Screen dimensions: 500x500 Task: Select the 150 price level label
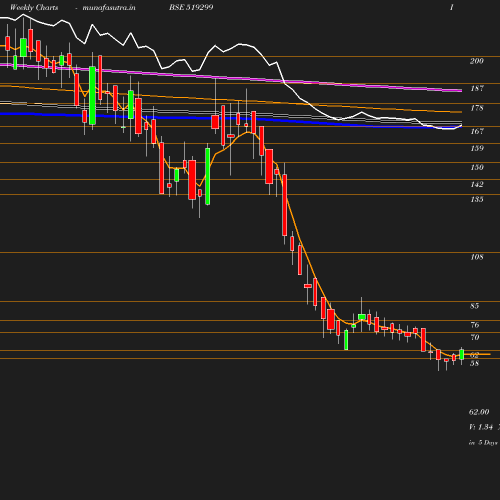point(477,167)
